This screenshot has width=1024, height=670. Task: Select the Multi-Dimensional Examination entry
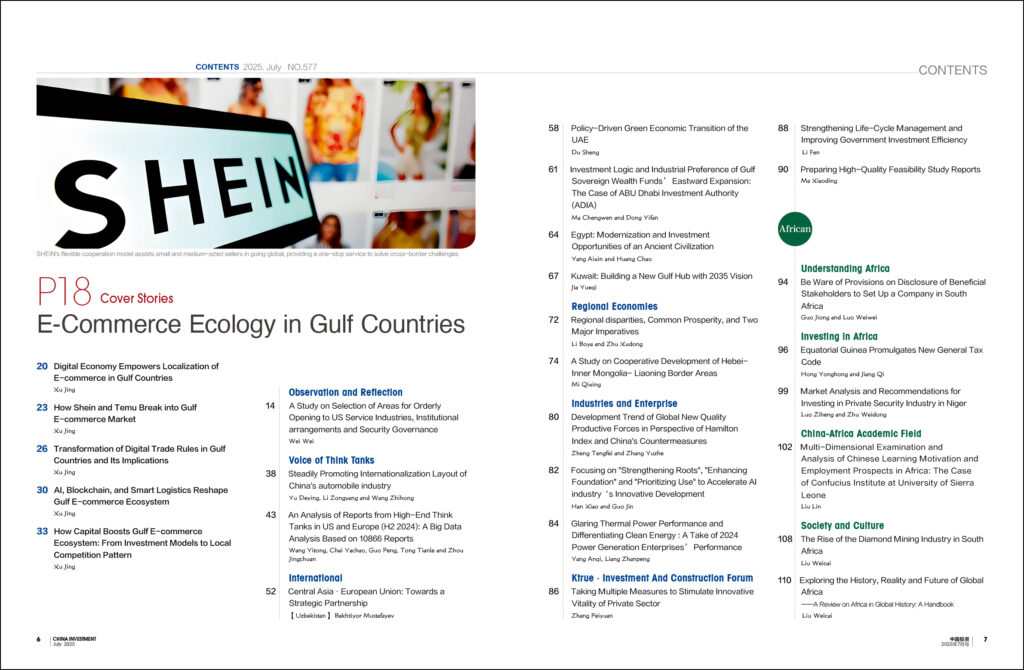click(889, 471)
